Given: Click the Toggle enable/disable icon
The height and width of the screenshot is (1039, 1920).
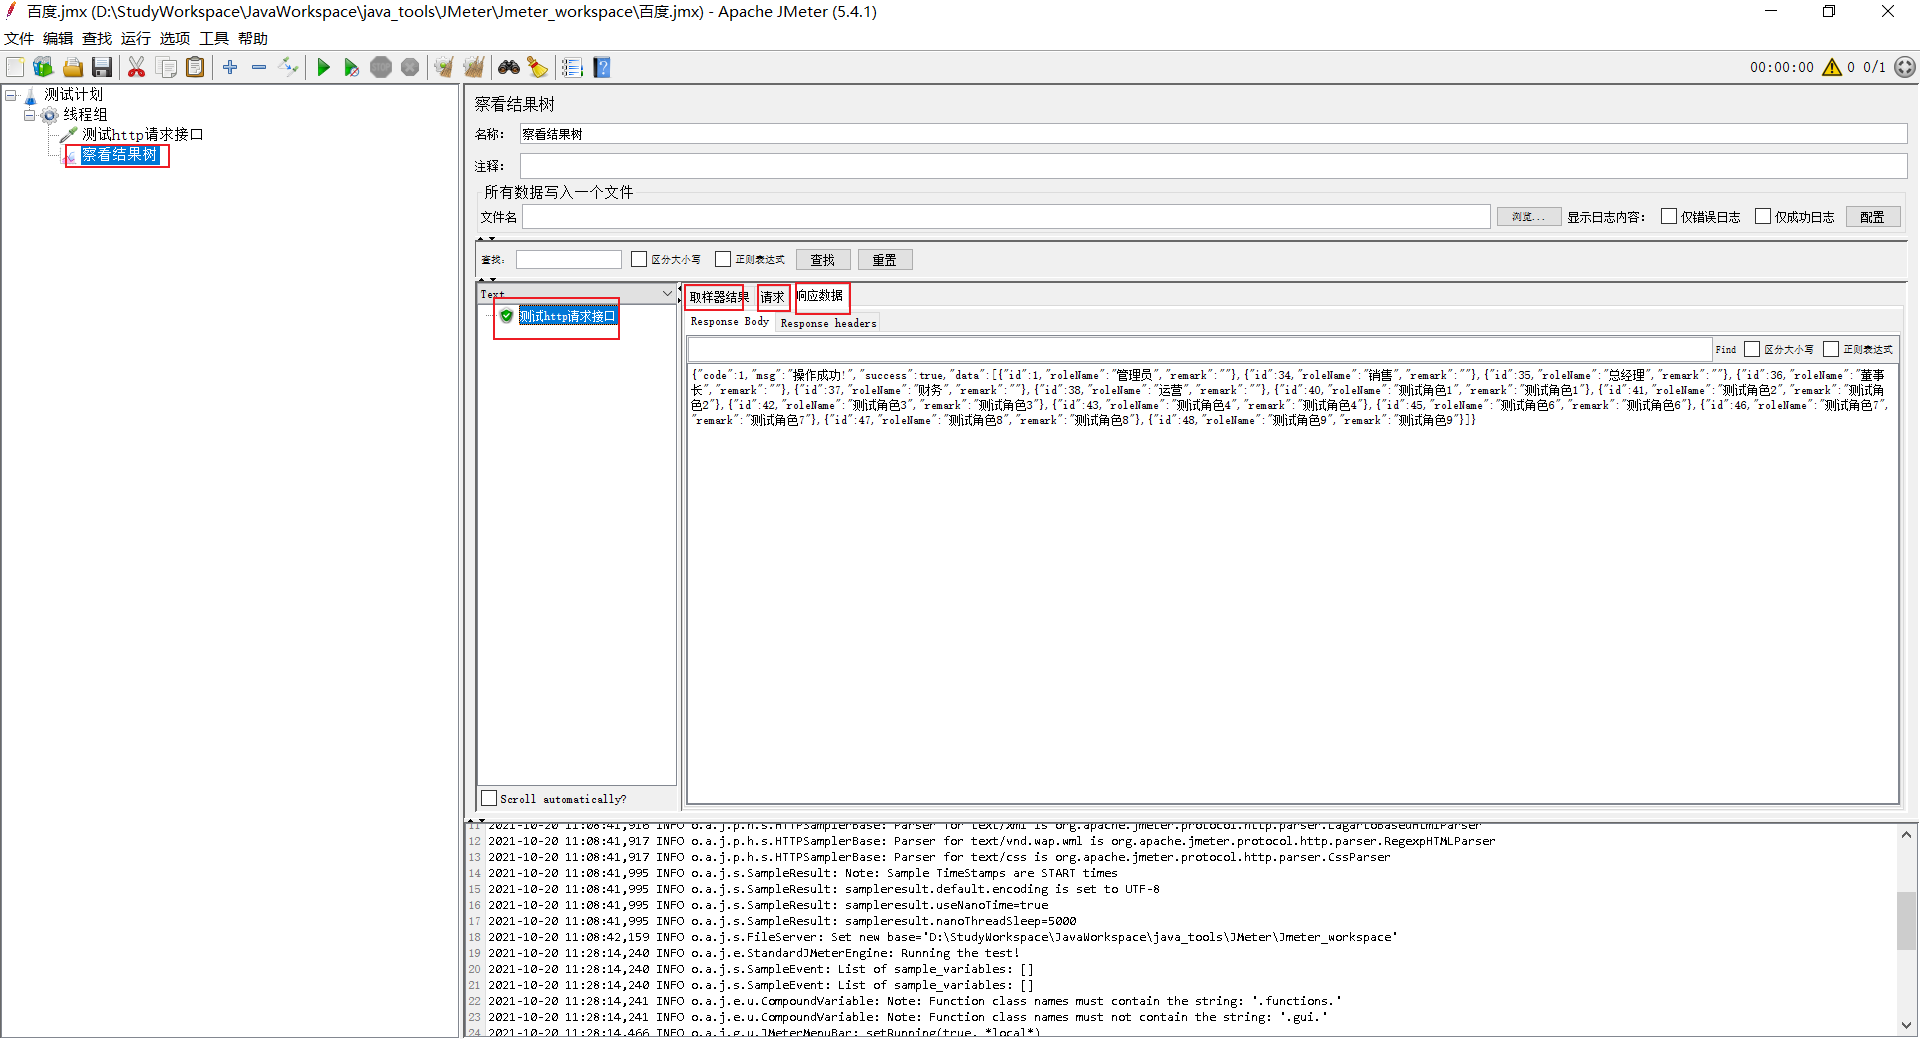Looking at the screenshot, I should point(288,67).
